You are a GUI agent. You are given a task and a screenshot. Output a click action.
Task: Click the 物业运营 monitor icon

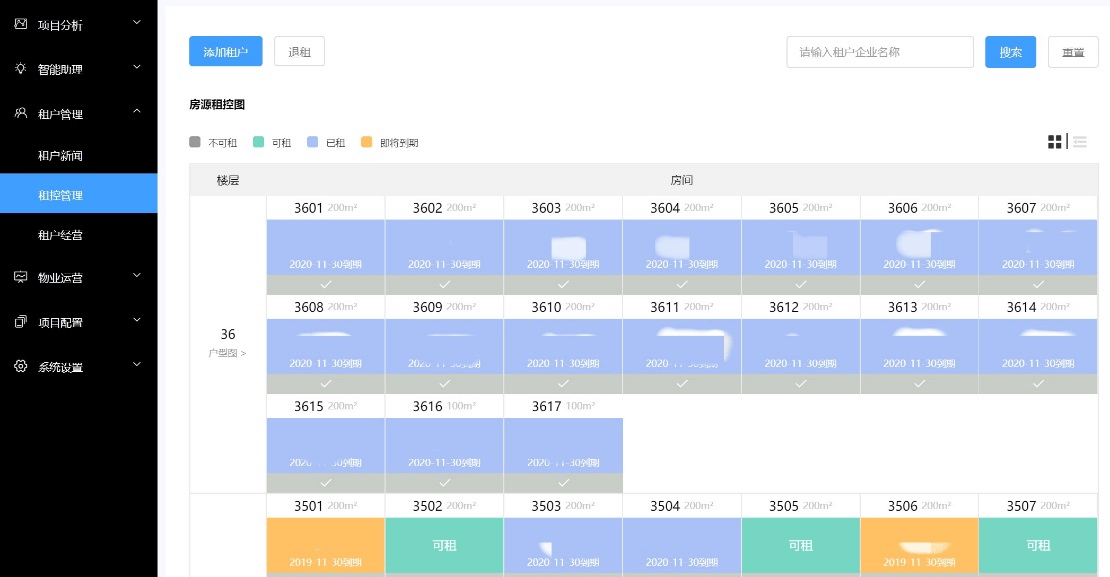(20, 277)
